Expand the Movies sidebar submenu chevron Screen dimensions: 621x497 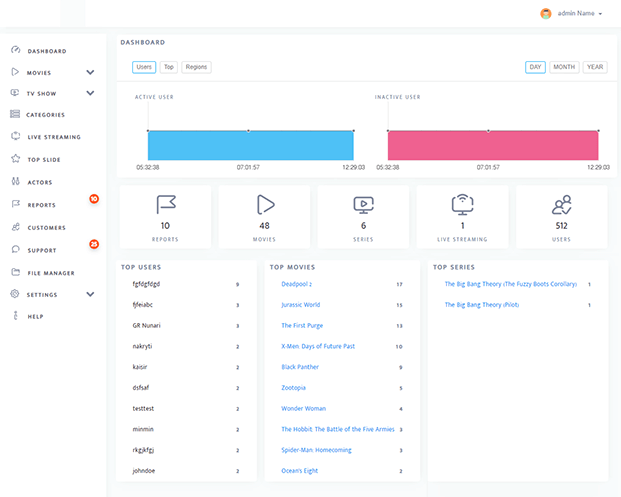(90, 73)
